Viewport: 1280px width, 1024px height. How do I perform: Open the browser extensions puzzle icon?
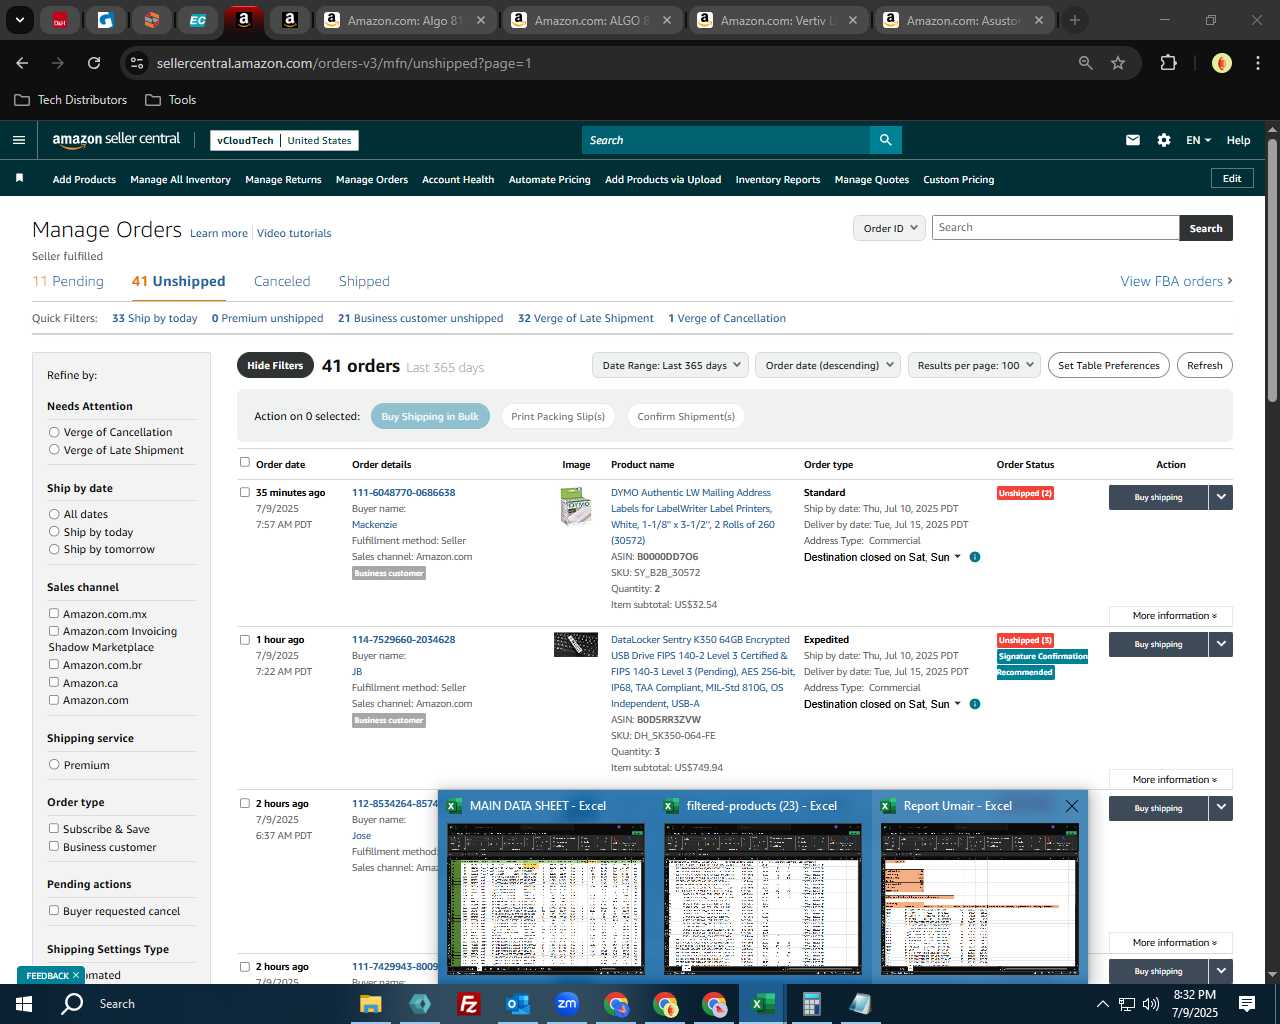tap(1168, 63)
